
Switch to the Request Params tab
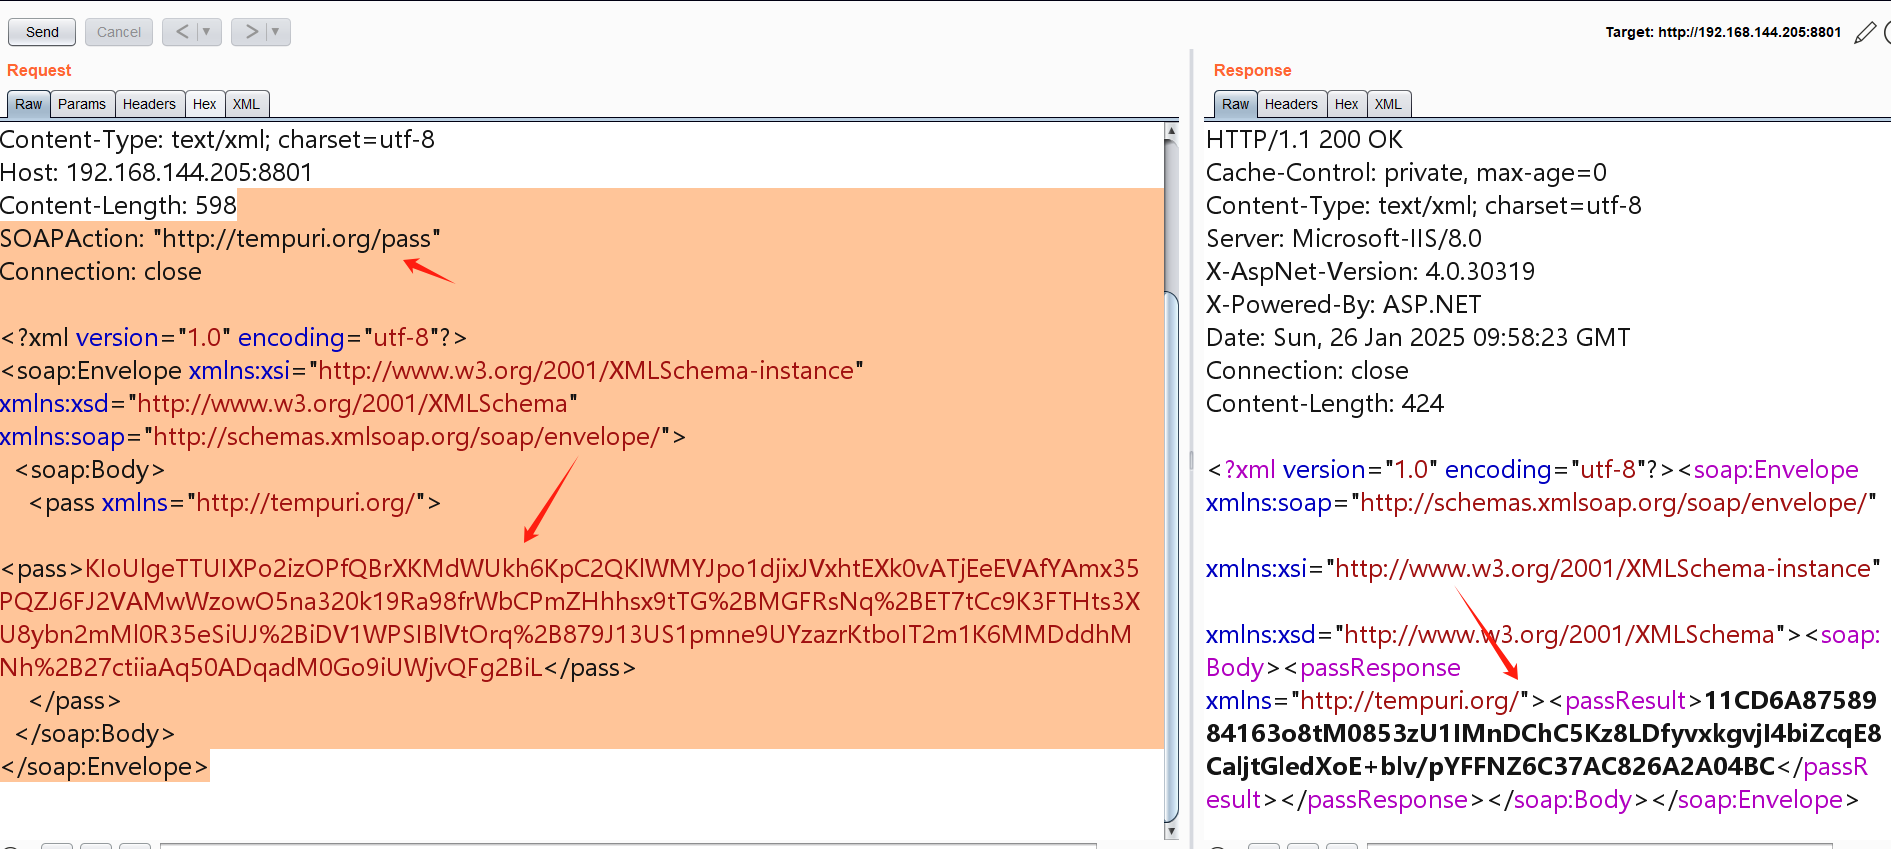82,104
